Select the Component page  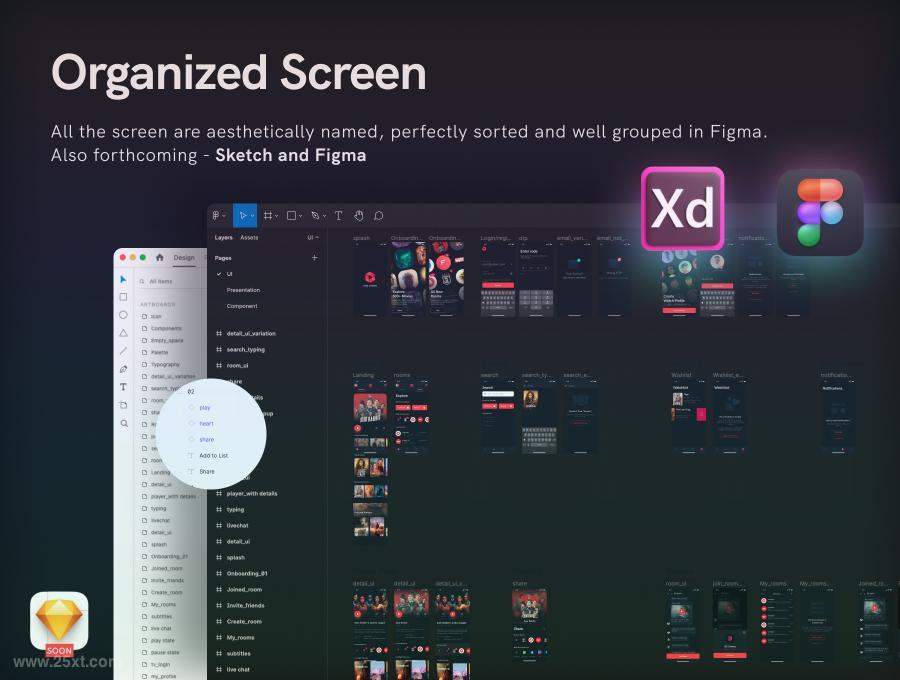242,306
